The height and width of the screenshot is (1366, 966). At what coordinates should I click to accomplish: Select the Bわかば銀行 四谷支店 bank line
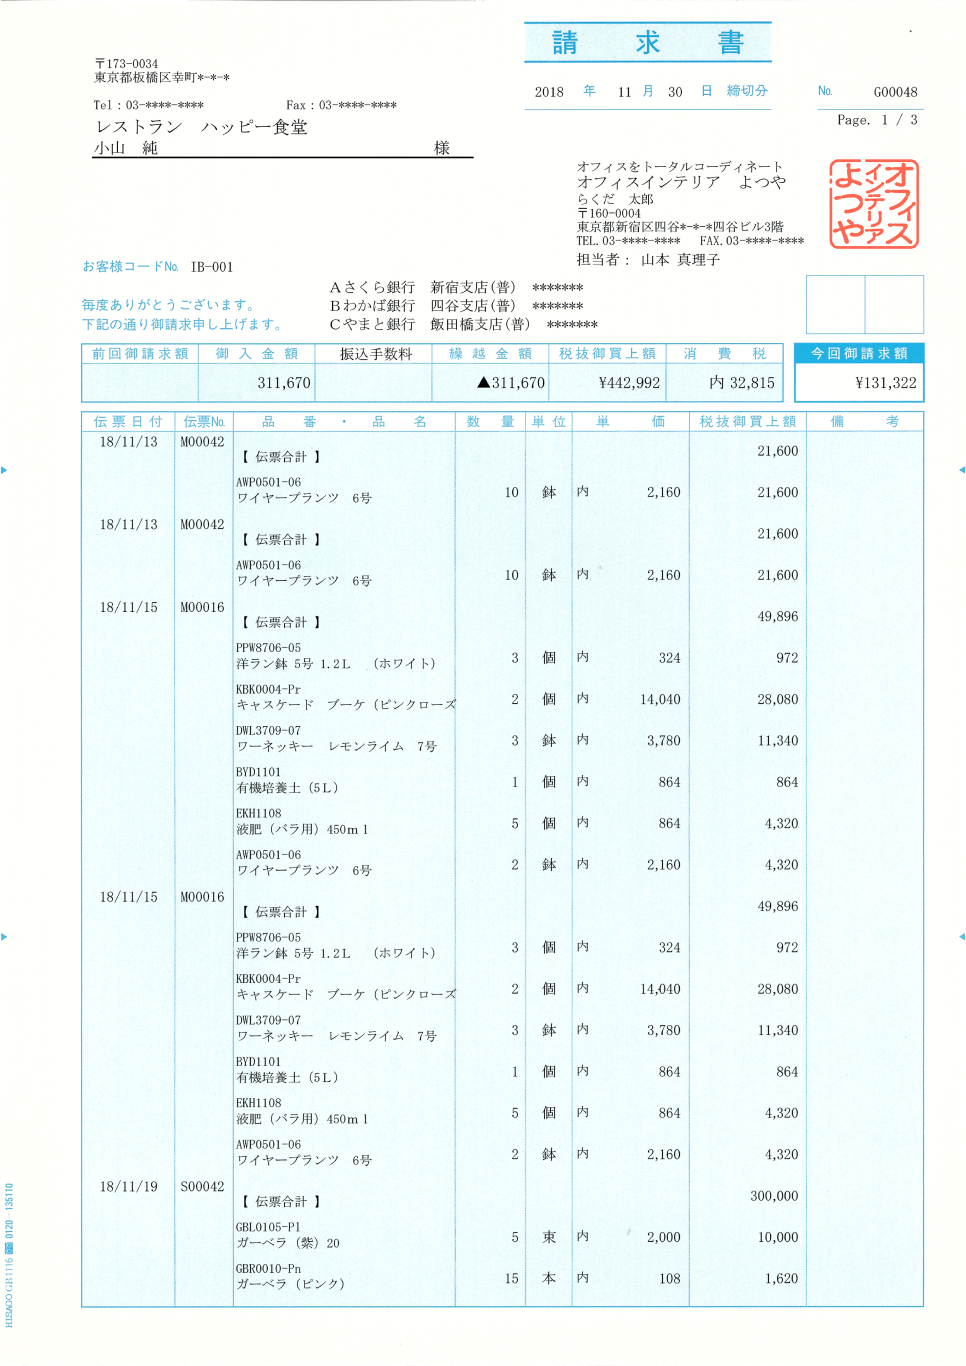pos(457,306)
